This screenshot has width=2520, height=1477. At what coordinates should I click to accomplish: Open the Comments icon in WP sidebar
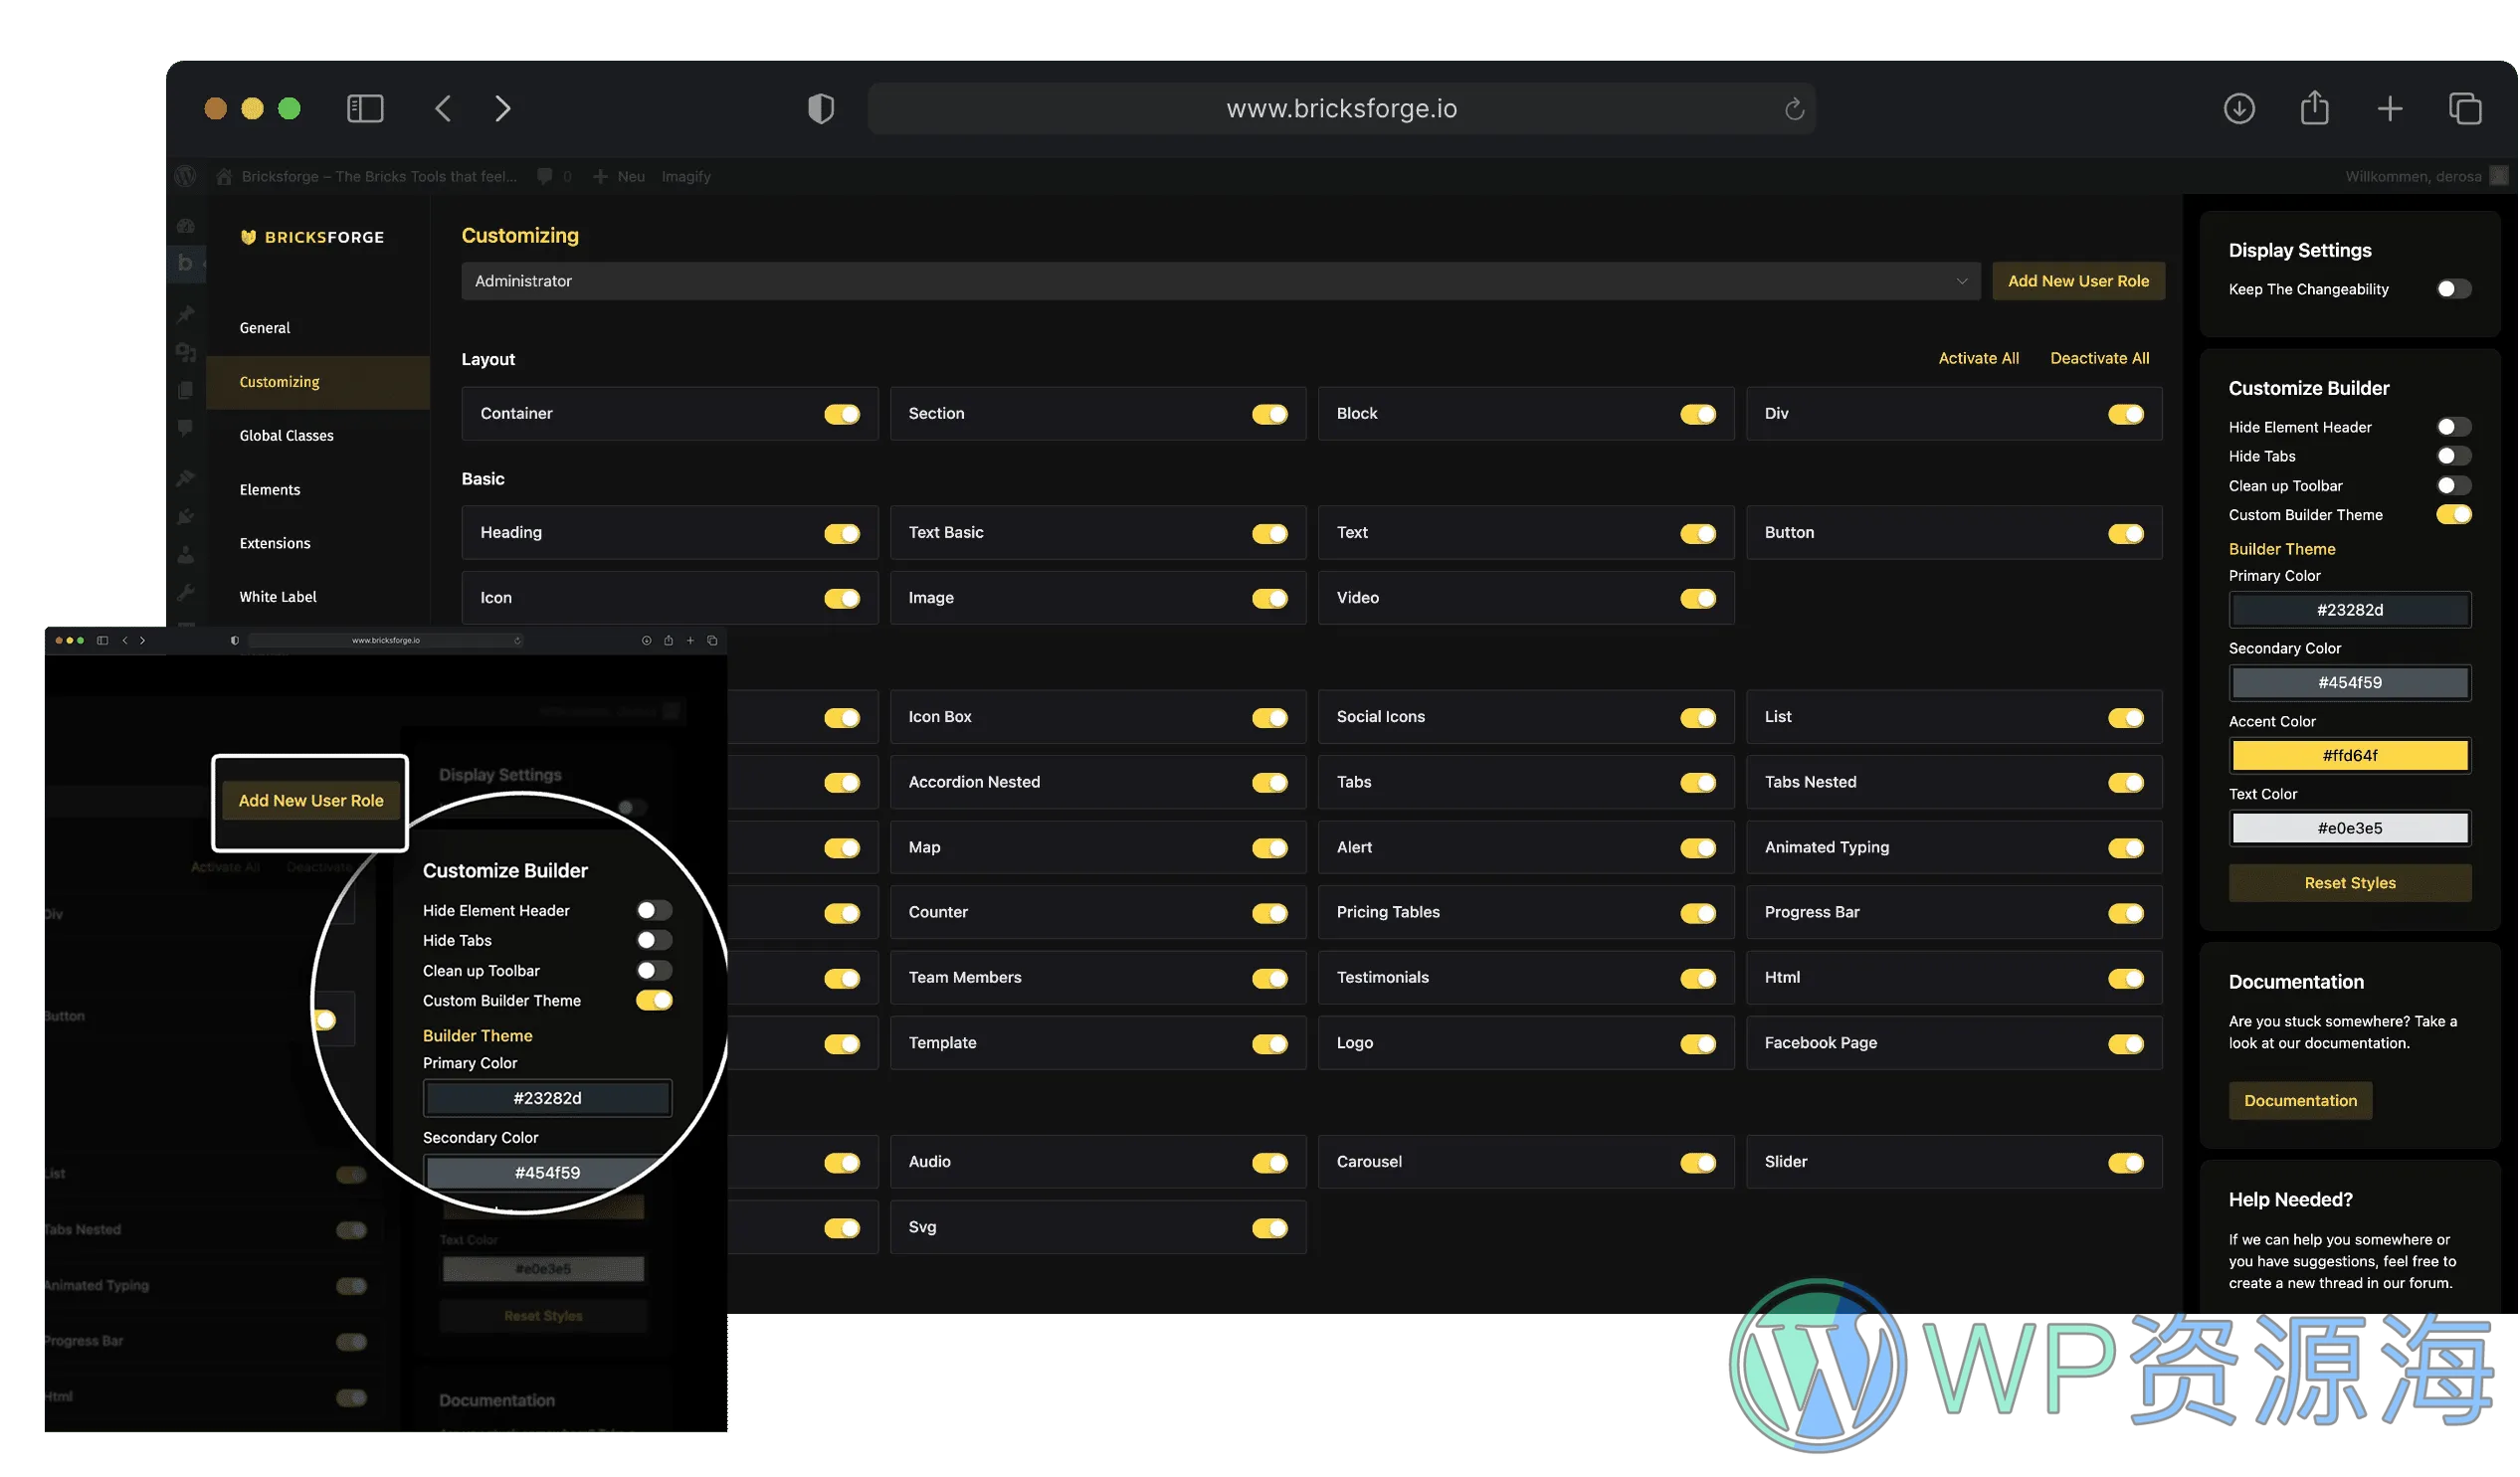(185, 428)
